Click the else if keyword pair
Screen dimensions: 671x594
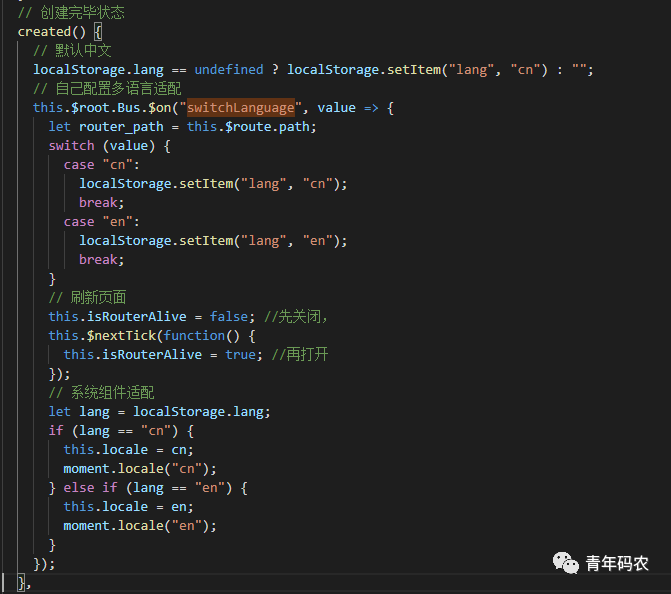(x=90, y=487)
